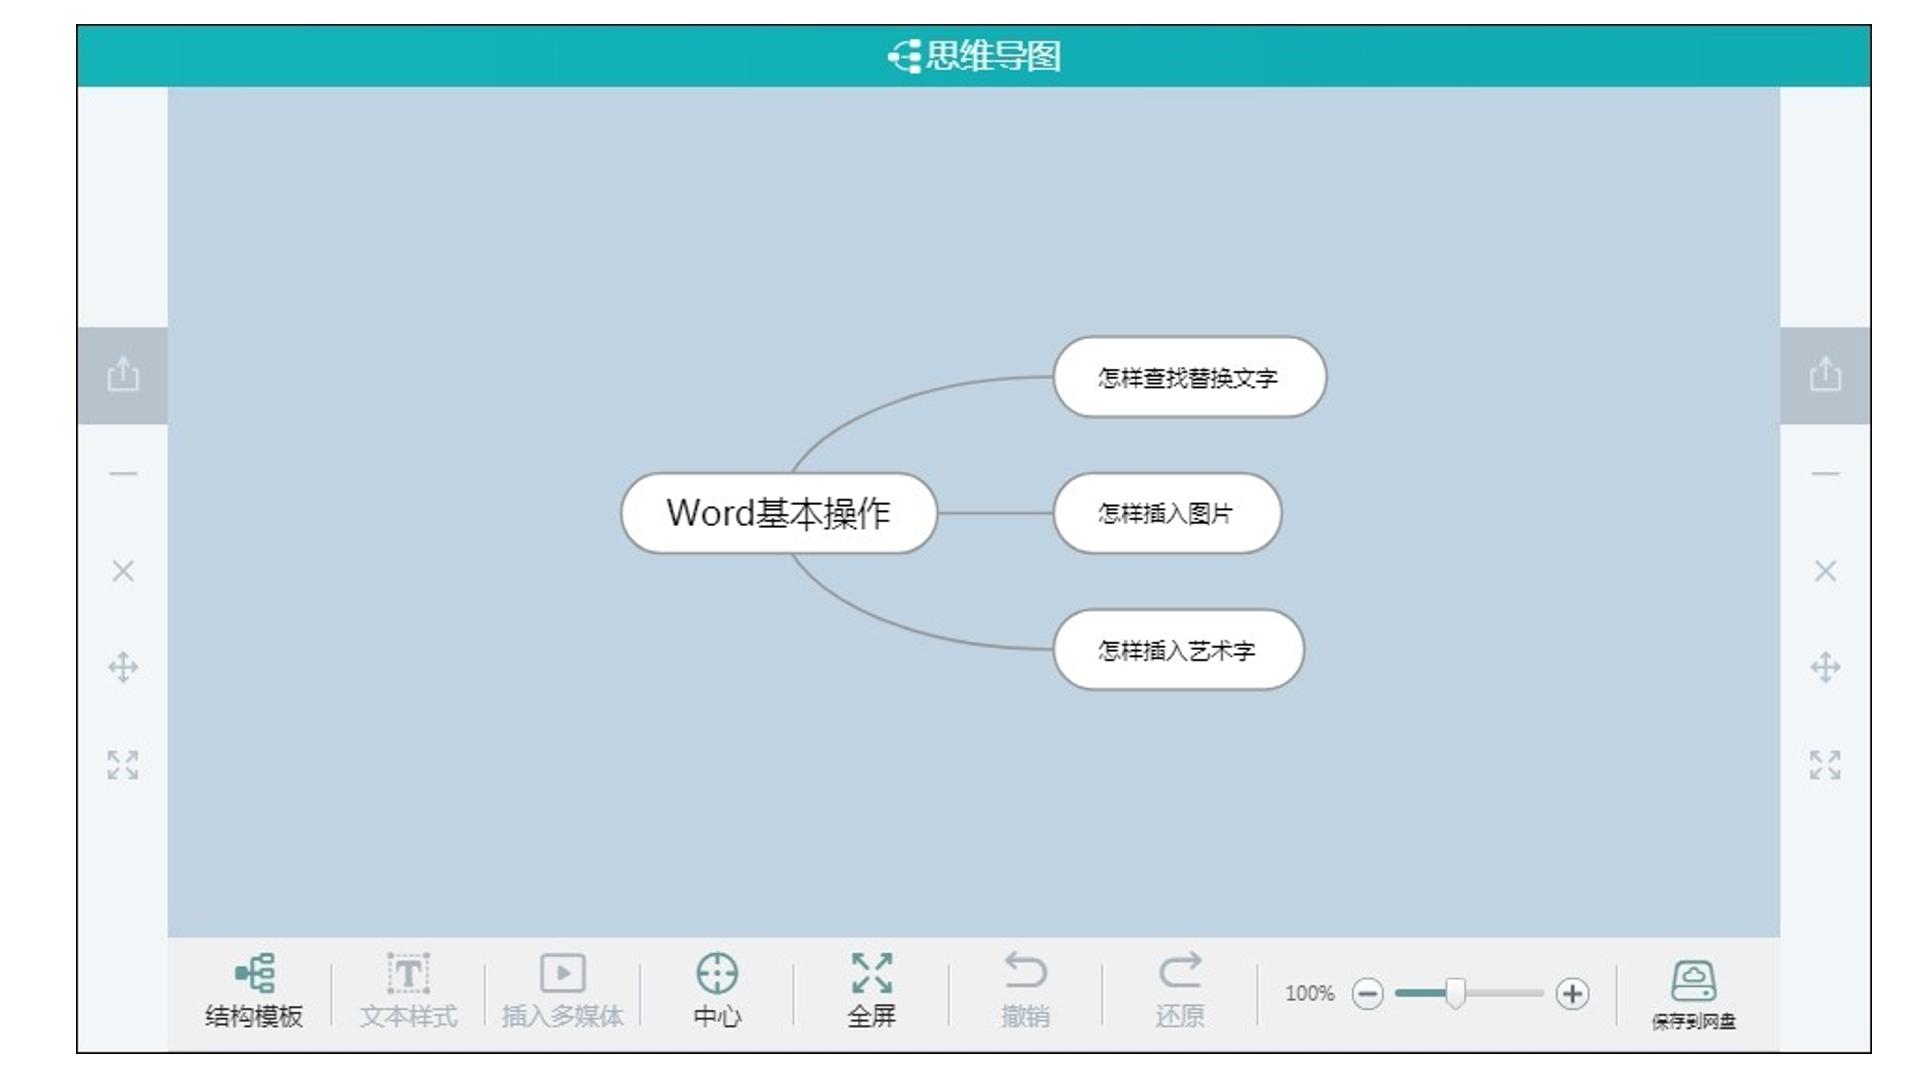This screenshot has width=1920, height=1080.
Task: Select the 怎样插入艺术字 node
Action: pyautogui.click(x=1178, y=650)
